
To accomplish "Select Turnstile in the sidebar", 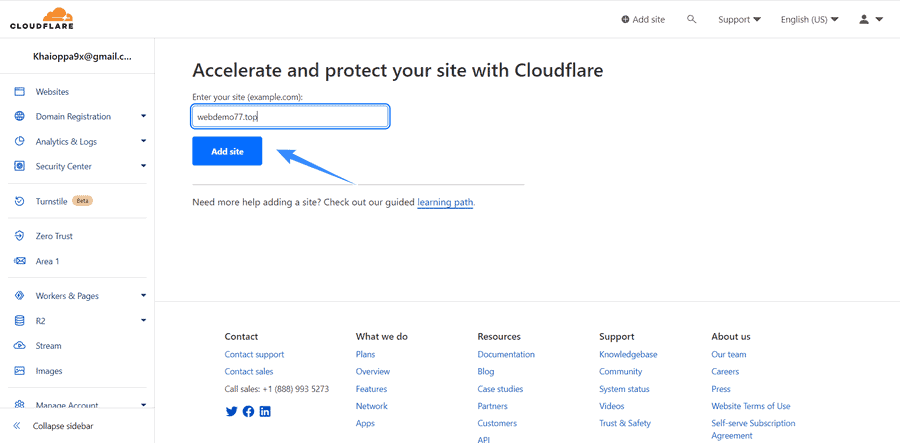I will pos(52,201).
